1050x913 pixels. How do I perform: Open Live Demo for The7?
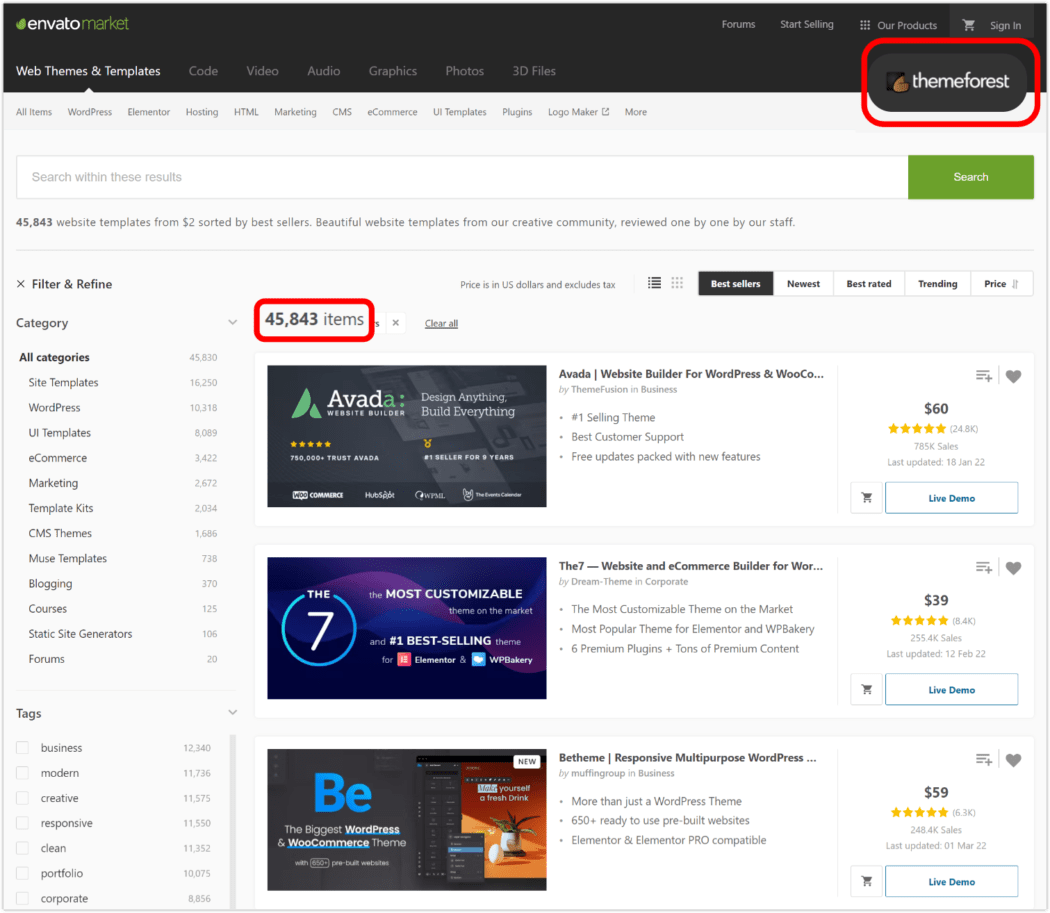(x=951, y=689)
